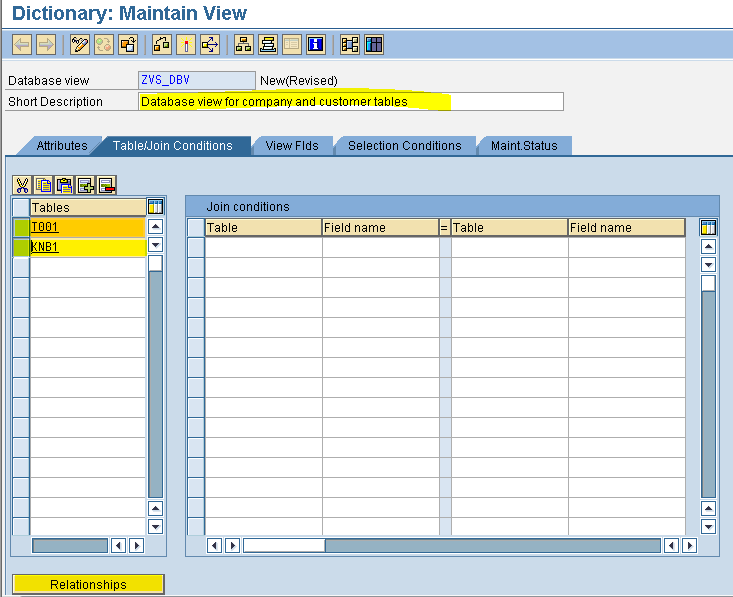Viewport: 733px width, 597px height.
Task: Select first empty Join conditions row marker
Action: (196, 247)
